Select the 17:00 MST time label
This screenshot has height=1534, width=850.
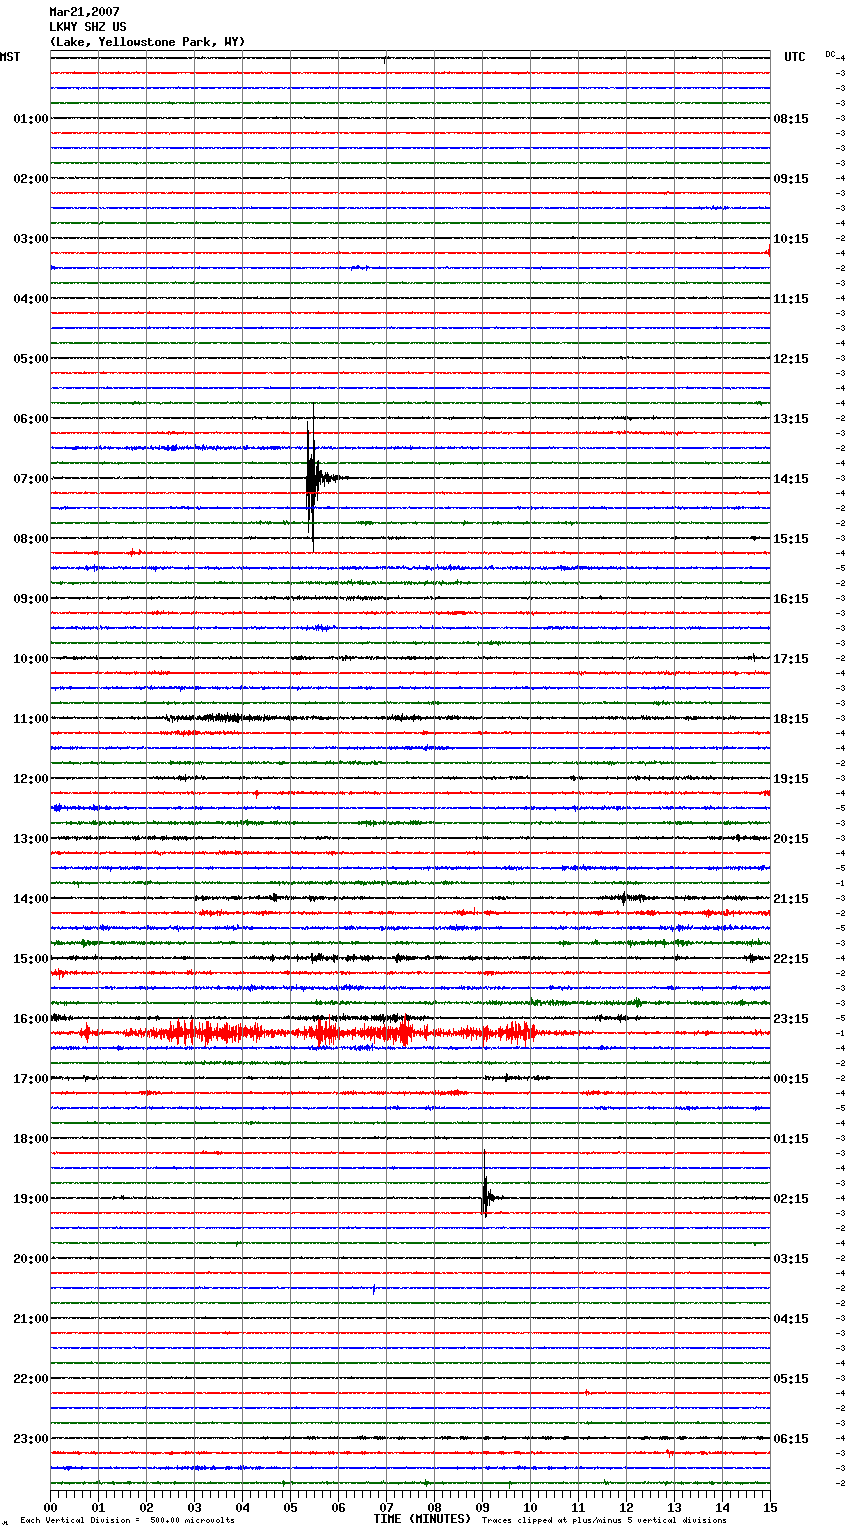[31, 1079]
